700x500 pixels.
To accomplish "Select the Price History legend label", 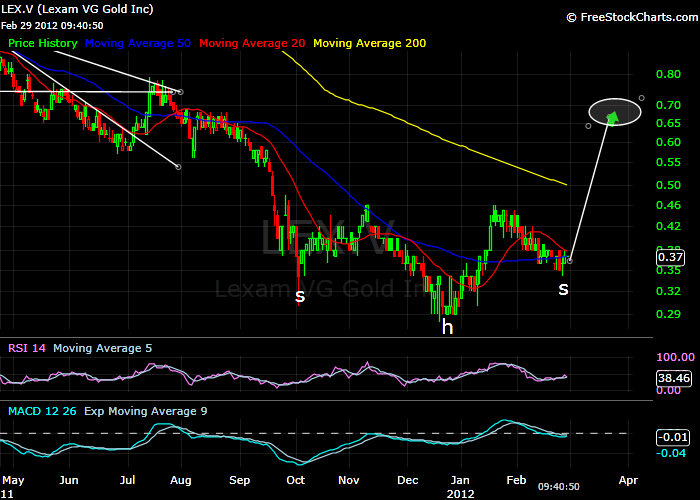I will [43, 43].
